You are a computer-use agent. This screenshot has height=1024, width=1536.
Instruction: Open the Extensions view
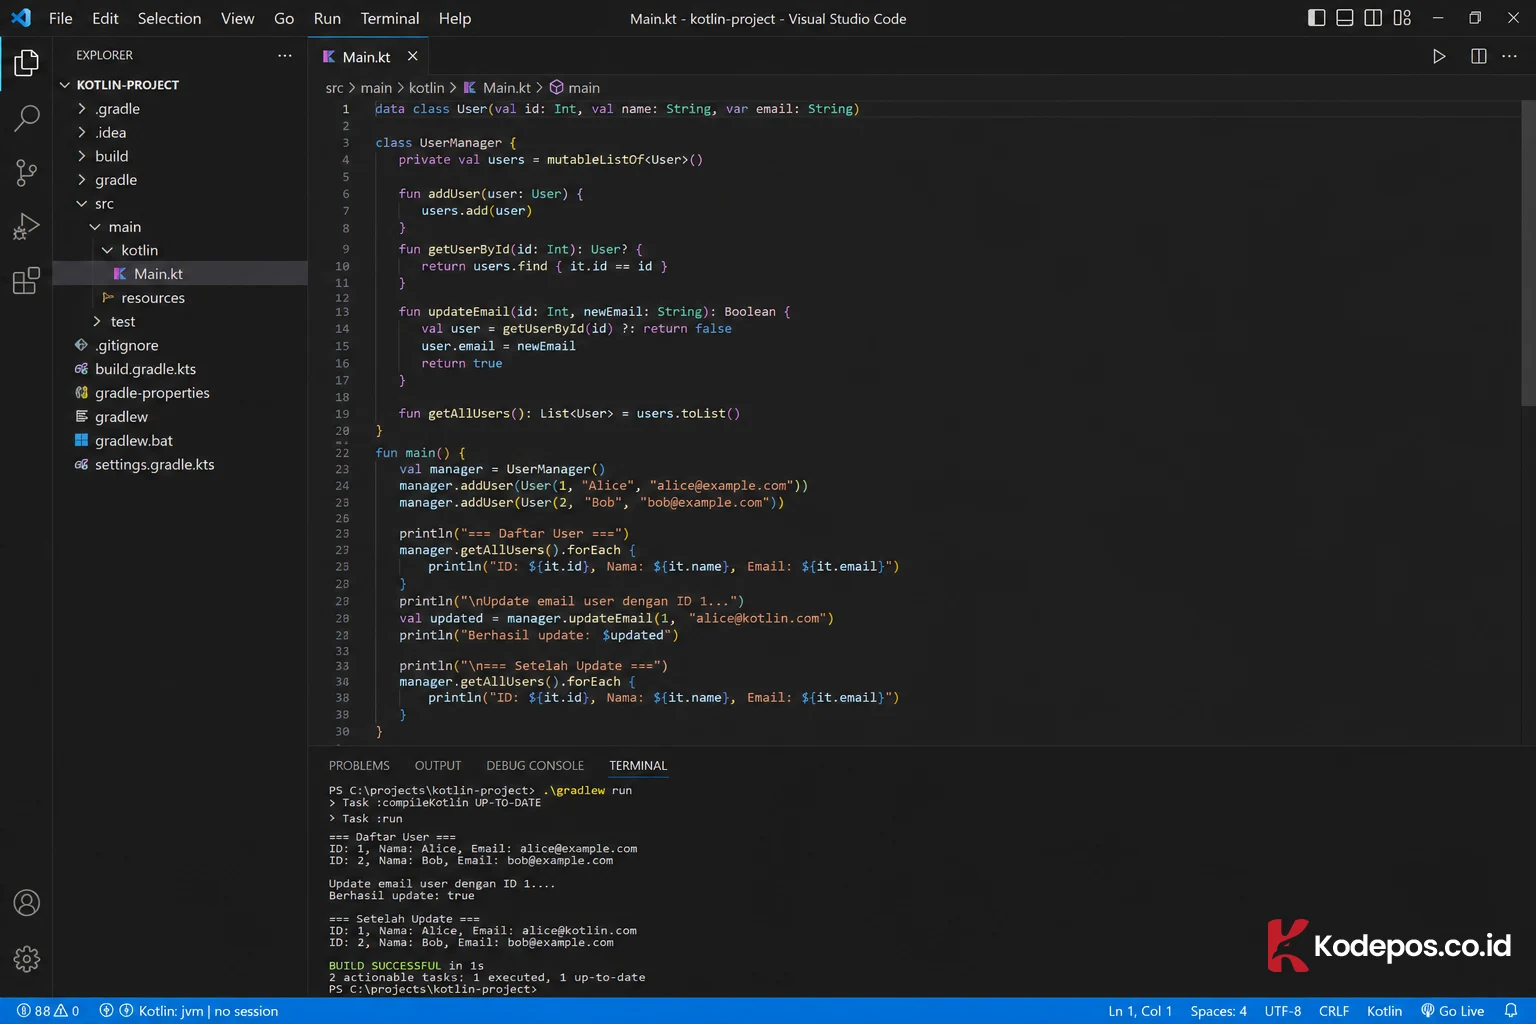click(x=26, y=281)
